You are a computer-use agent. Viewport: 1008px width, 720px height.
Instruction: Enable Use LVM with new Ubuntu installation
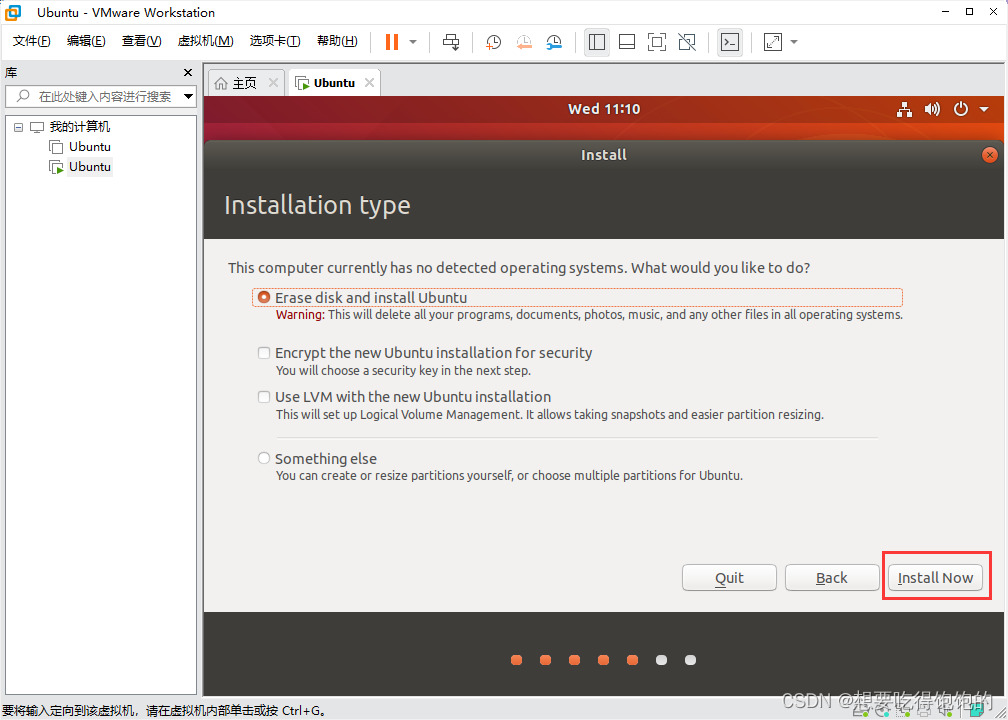pos(264,397)
